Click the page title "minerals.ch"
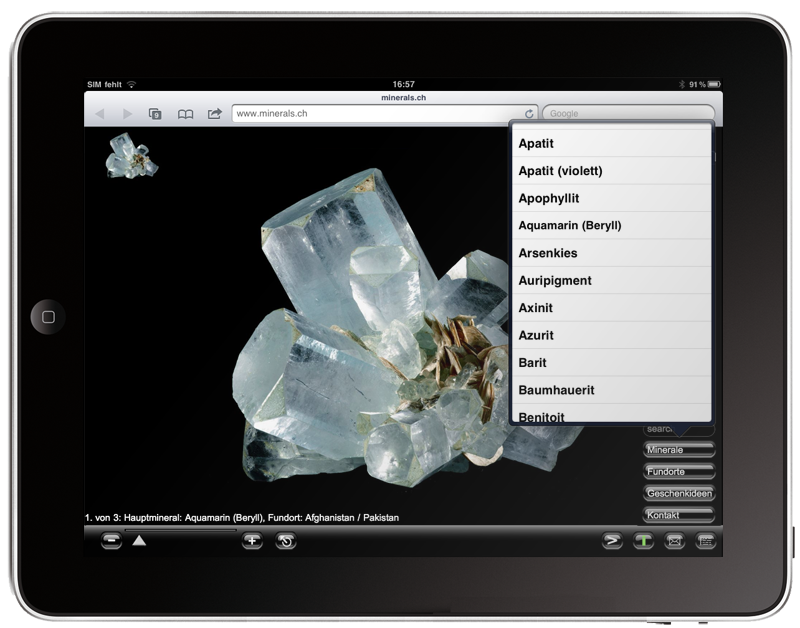The width and height of the screenshot is (800, 628). [404, 97]
